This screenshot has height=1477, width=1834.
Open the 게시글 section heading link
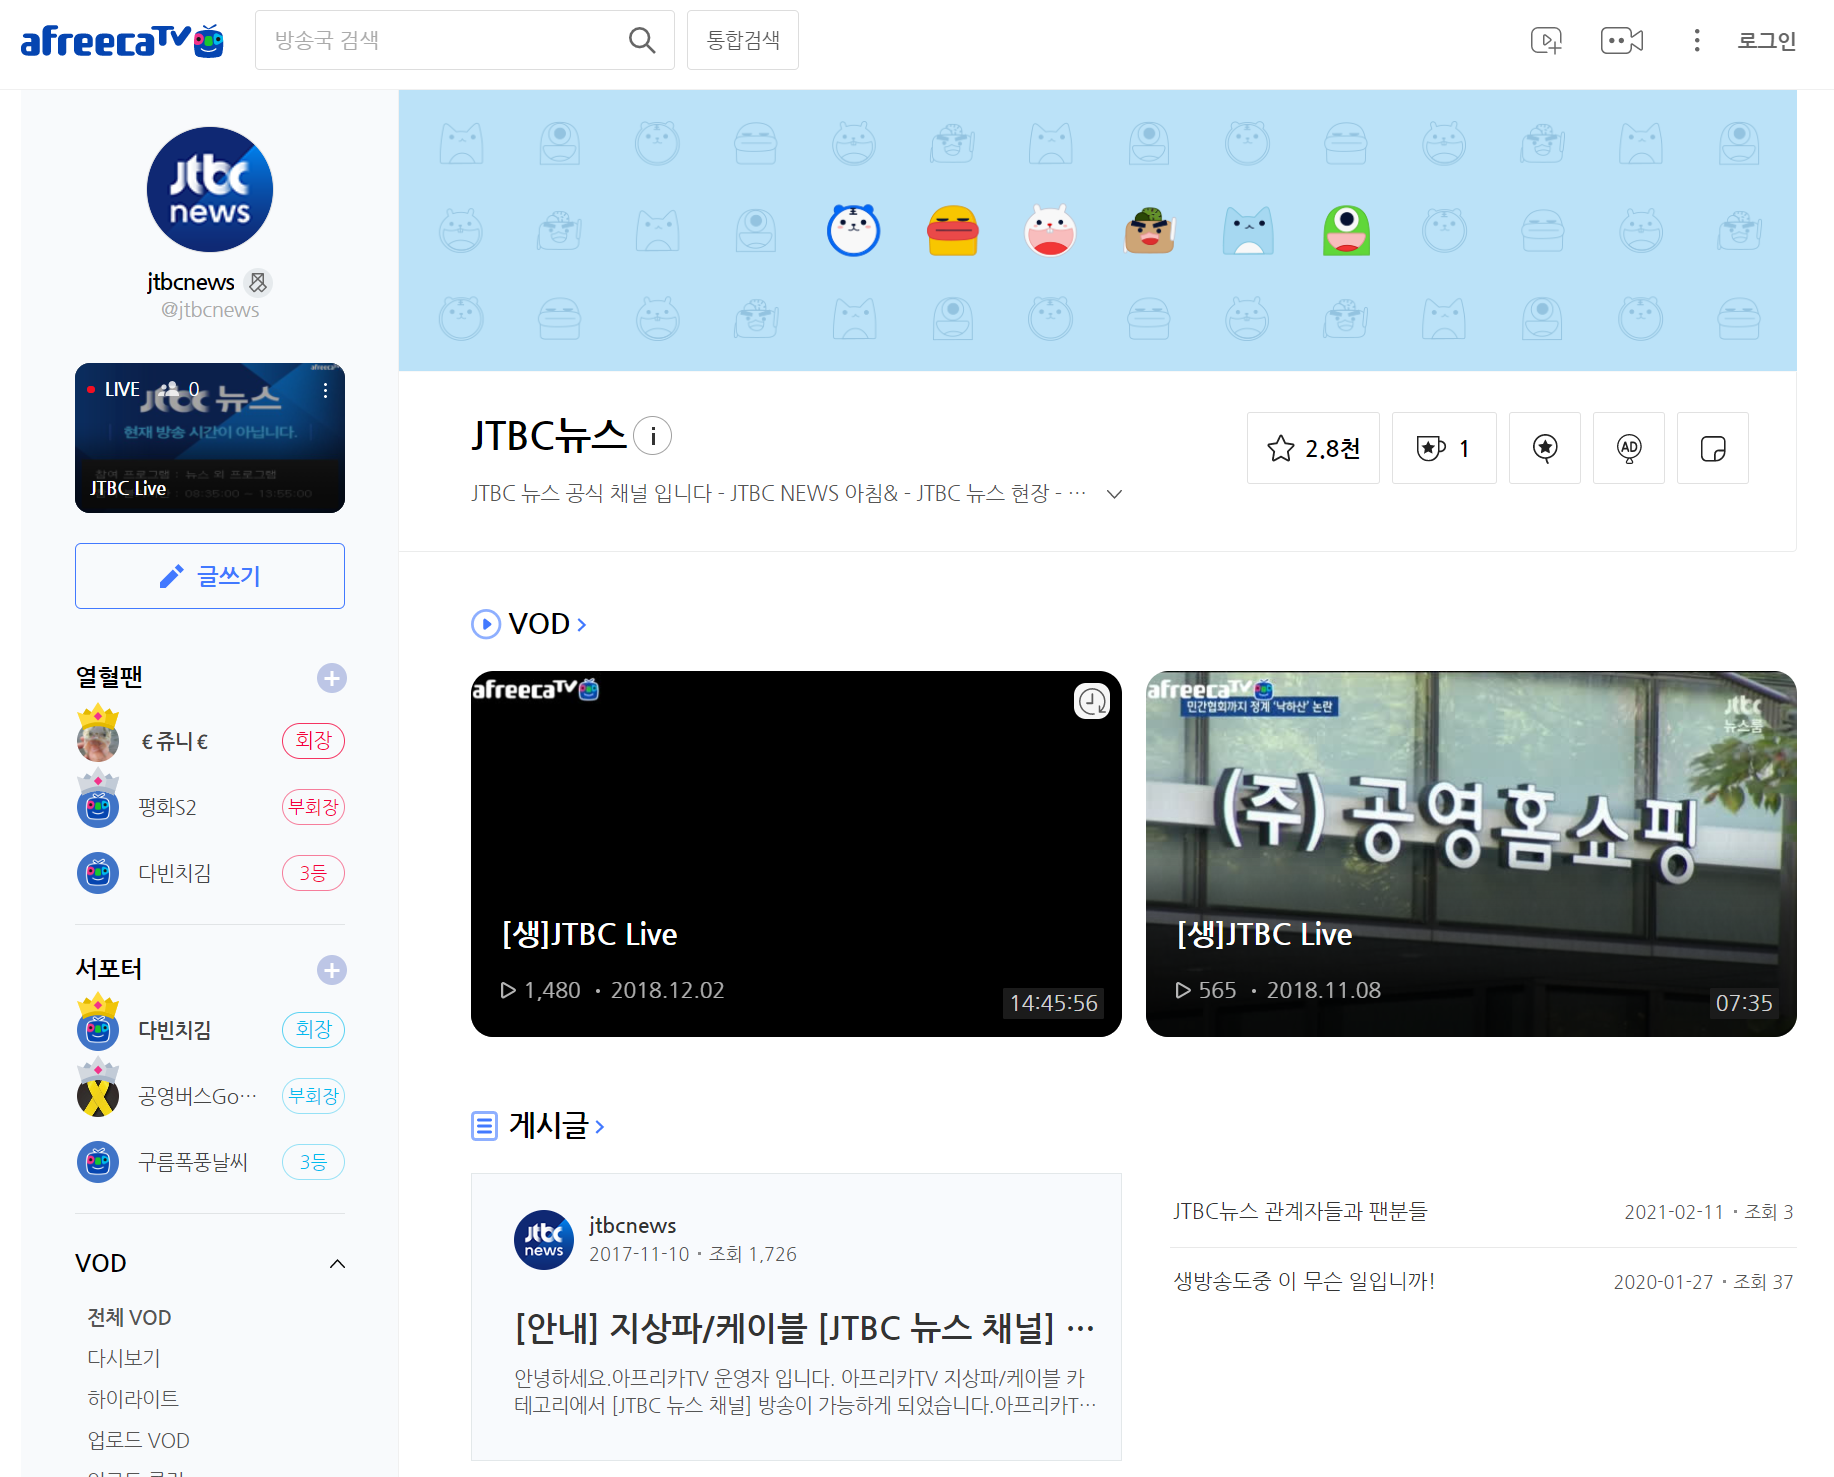(x=557, y=1126)
